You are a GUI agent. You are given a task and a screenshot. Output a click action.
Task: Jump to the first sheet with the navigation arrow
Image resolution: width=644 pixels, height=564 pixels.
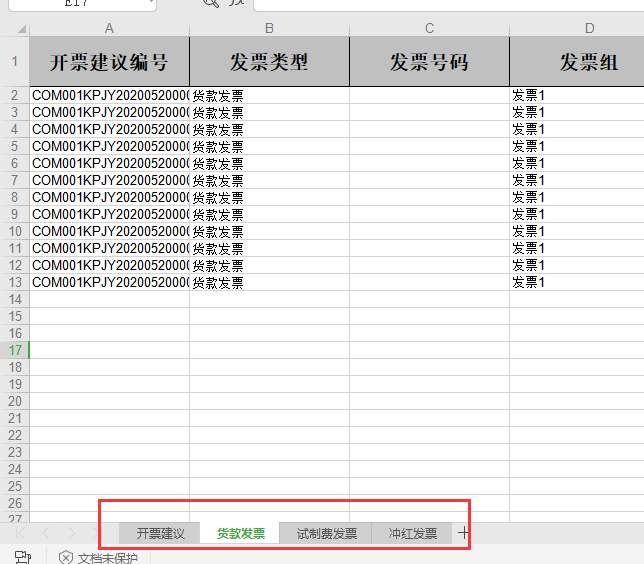tap(21, 533)
